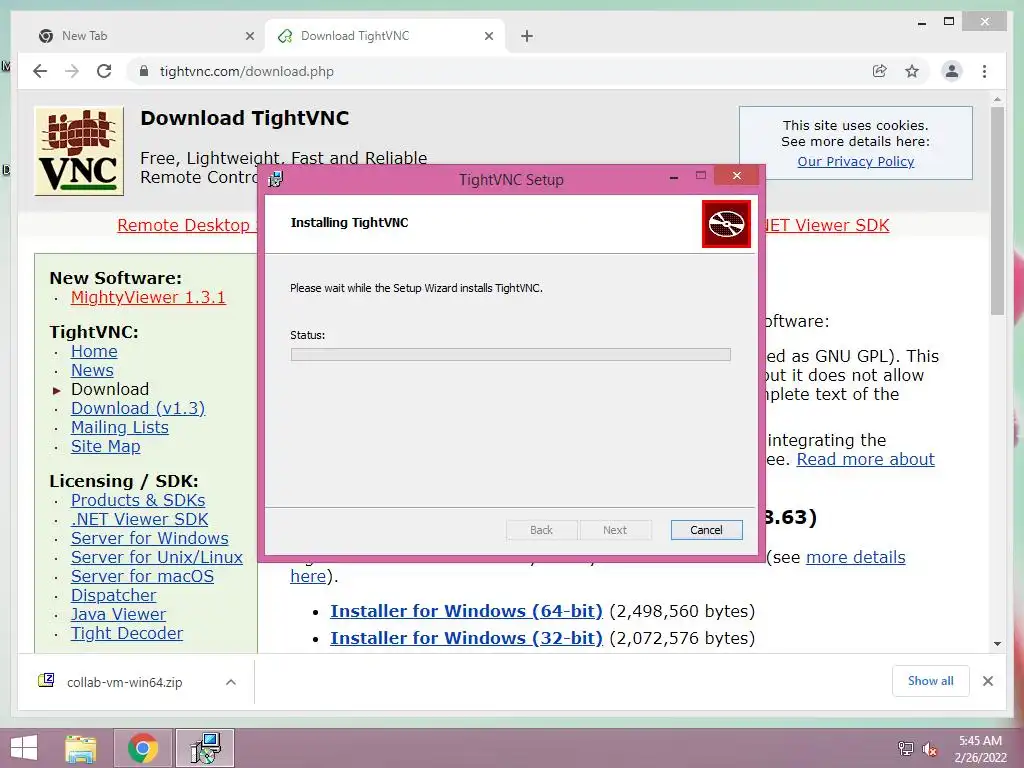Share this page icon in address bar
The width and height of the screenshot is (1024, 768).
(880, 71)
